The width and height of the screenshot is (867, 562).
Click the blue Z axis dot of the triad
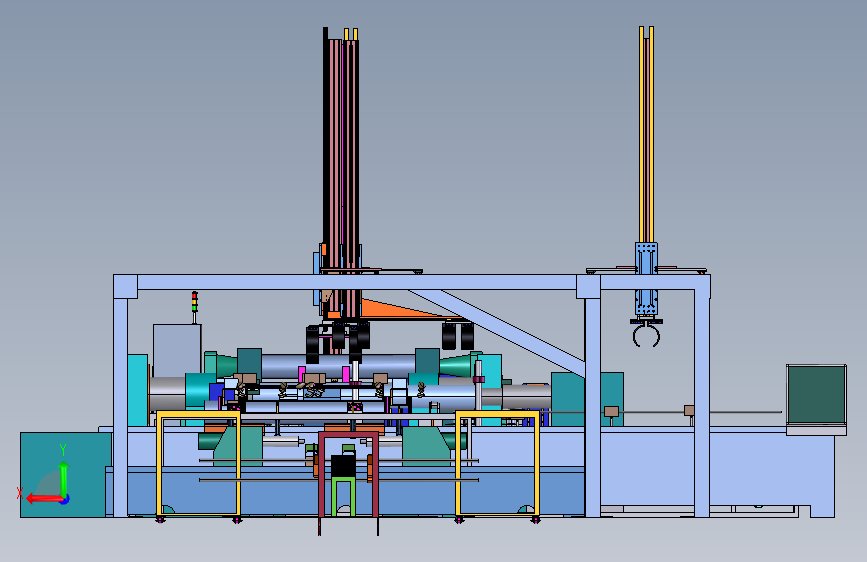click(x=65, y=499)
